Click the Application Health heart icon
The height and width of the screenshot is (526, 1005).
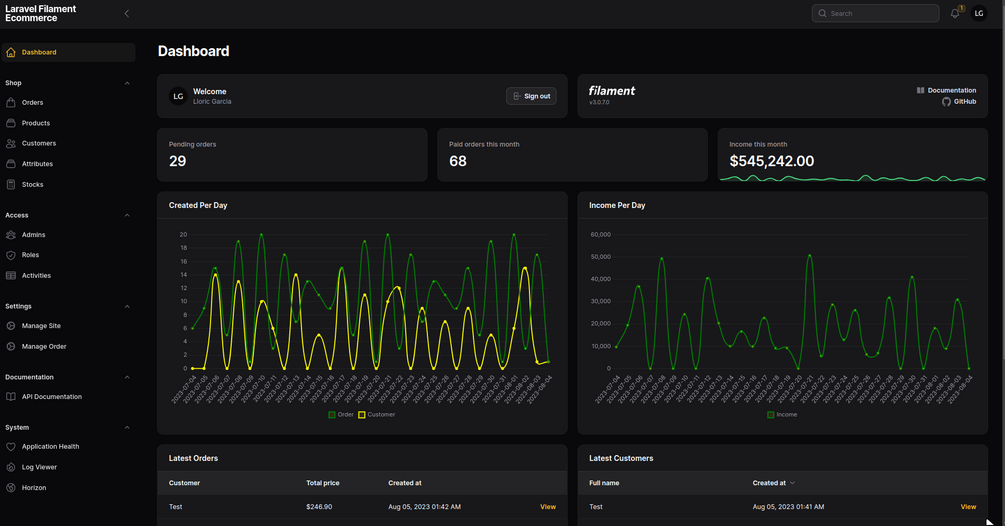[11, 447]
